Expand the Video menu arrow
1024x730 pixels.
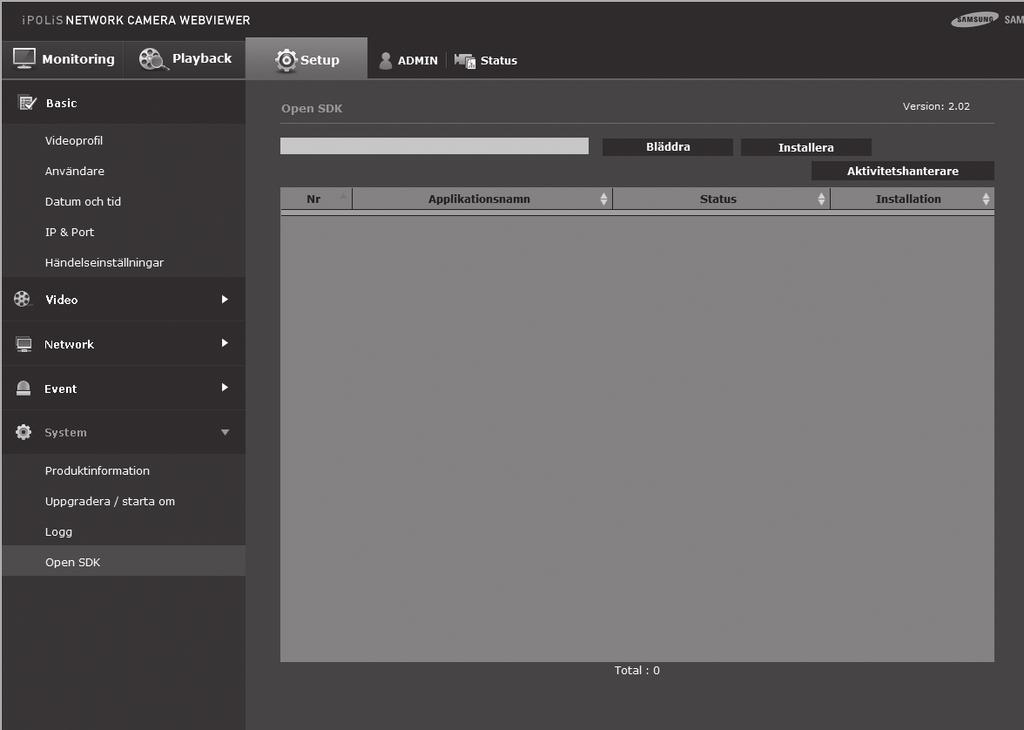[x=225, y=299]
